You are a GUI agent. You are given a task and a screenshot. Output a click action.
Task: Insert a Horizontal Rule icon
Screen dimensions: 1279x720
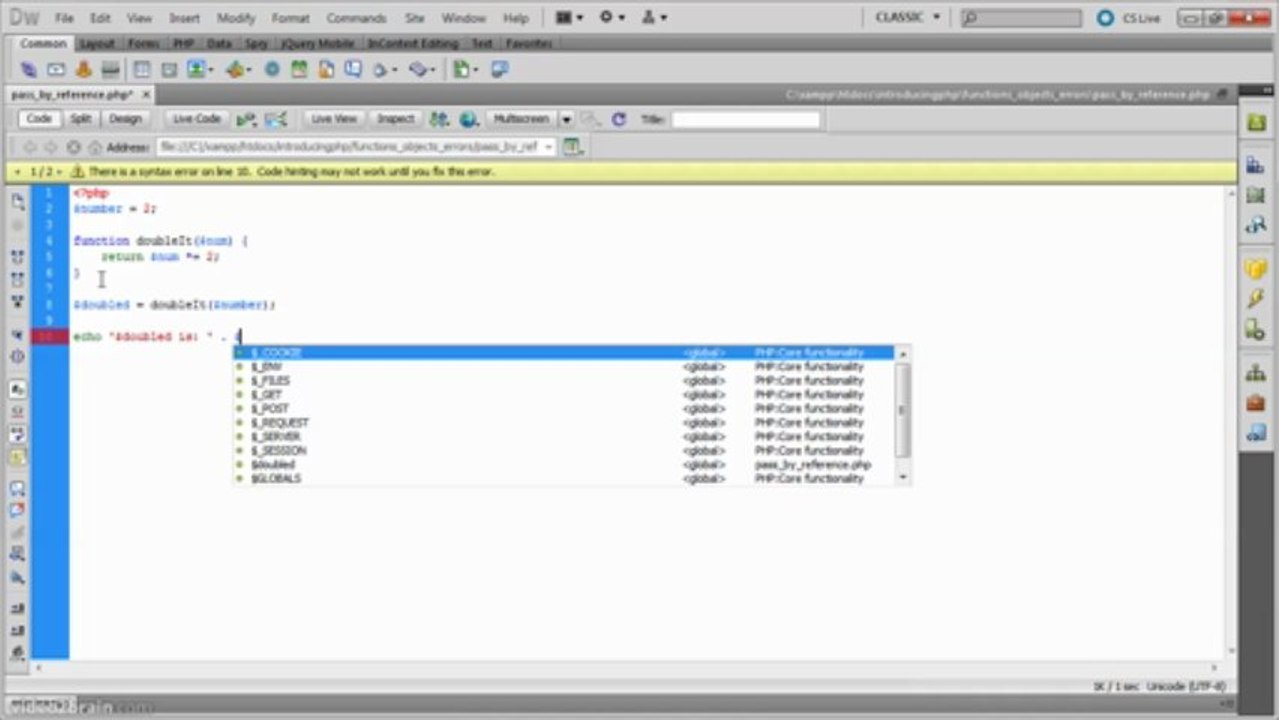110,69
